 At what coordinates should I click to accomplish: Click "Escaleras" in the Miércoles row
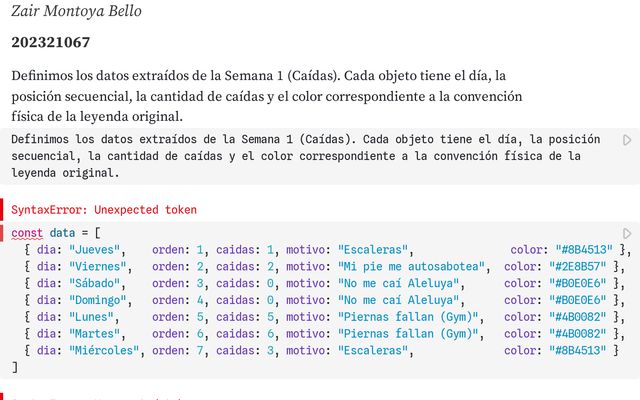pyautogui.click(x=373, y=350)
